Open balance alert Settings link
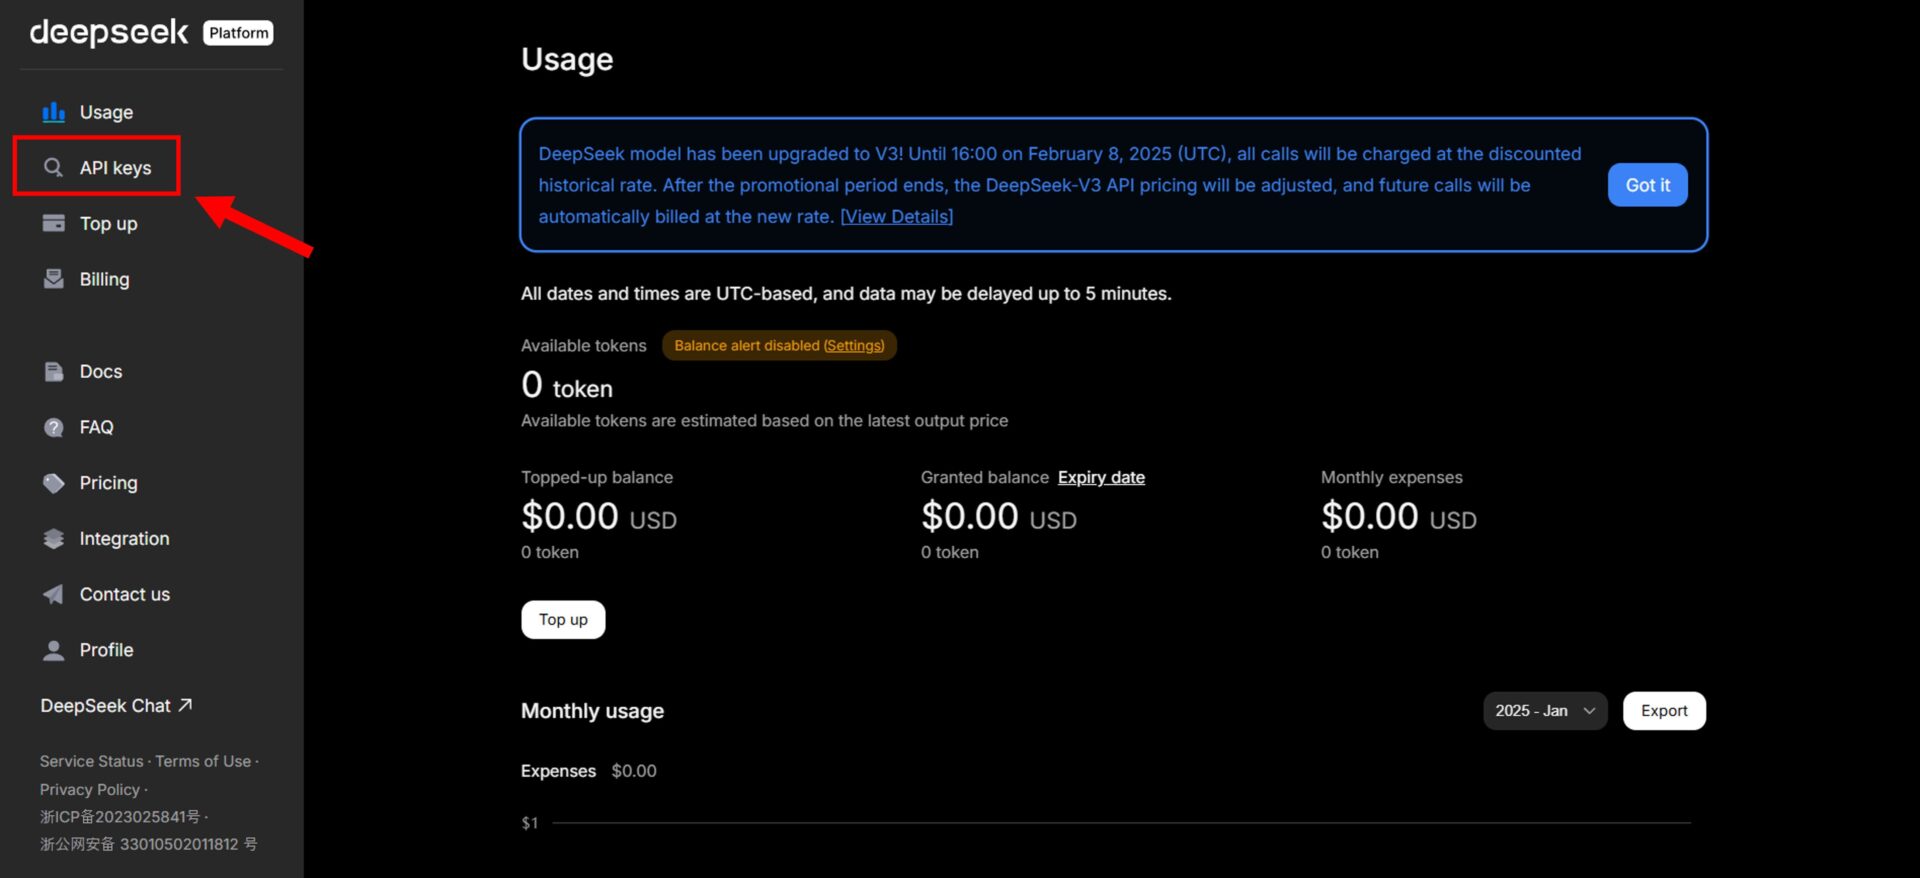Image resolution: width=1920 pixels, height=878 pixels. coord(854,346)
